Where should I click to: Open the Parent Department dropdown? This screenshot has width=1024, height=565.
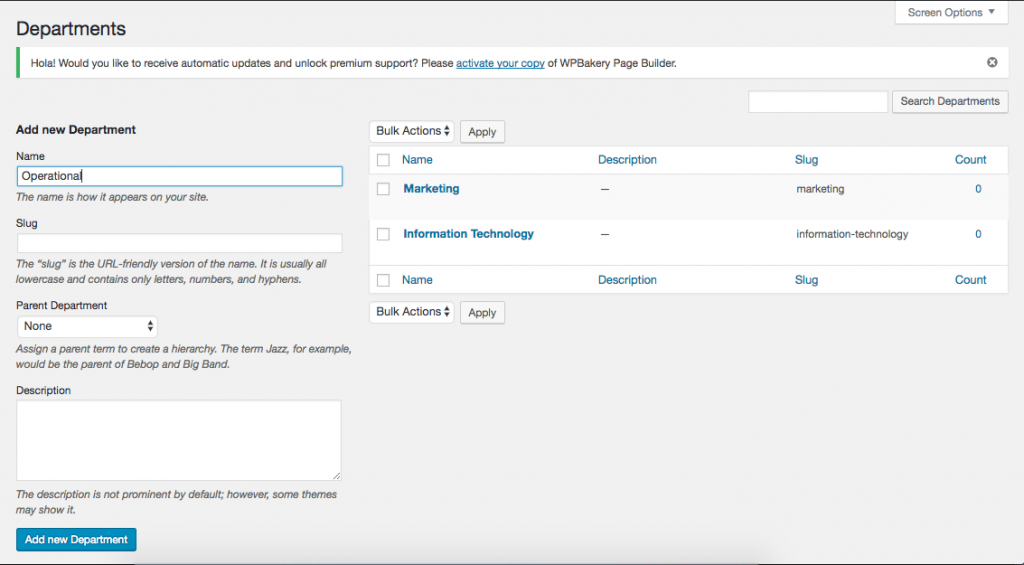pos(87,326)
